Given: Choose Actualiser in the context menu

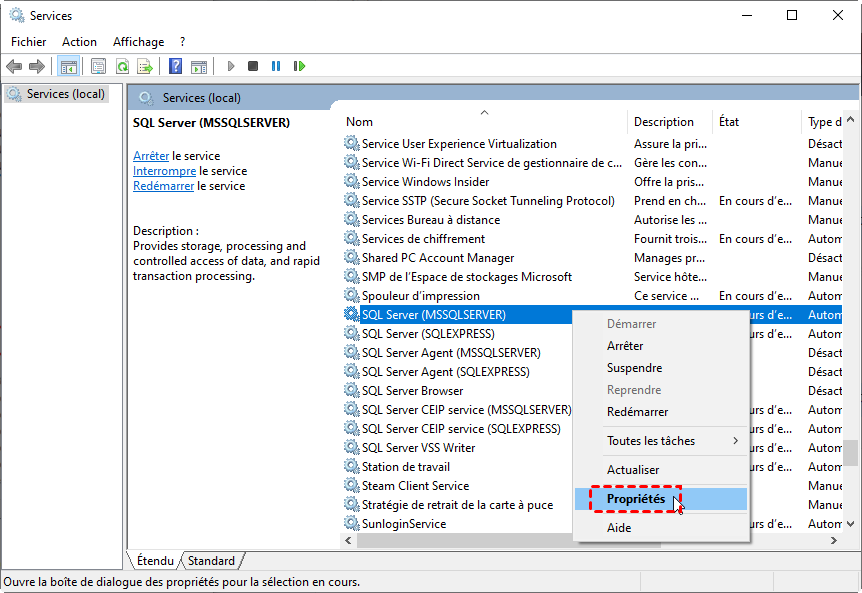Looking at the screenshot, I should [661, 470].
